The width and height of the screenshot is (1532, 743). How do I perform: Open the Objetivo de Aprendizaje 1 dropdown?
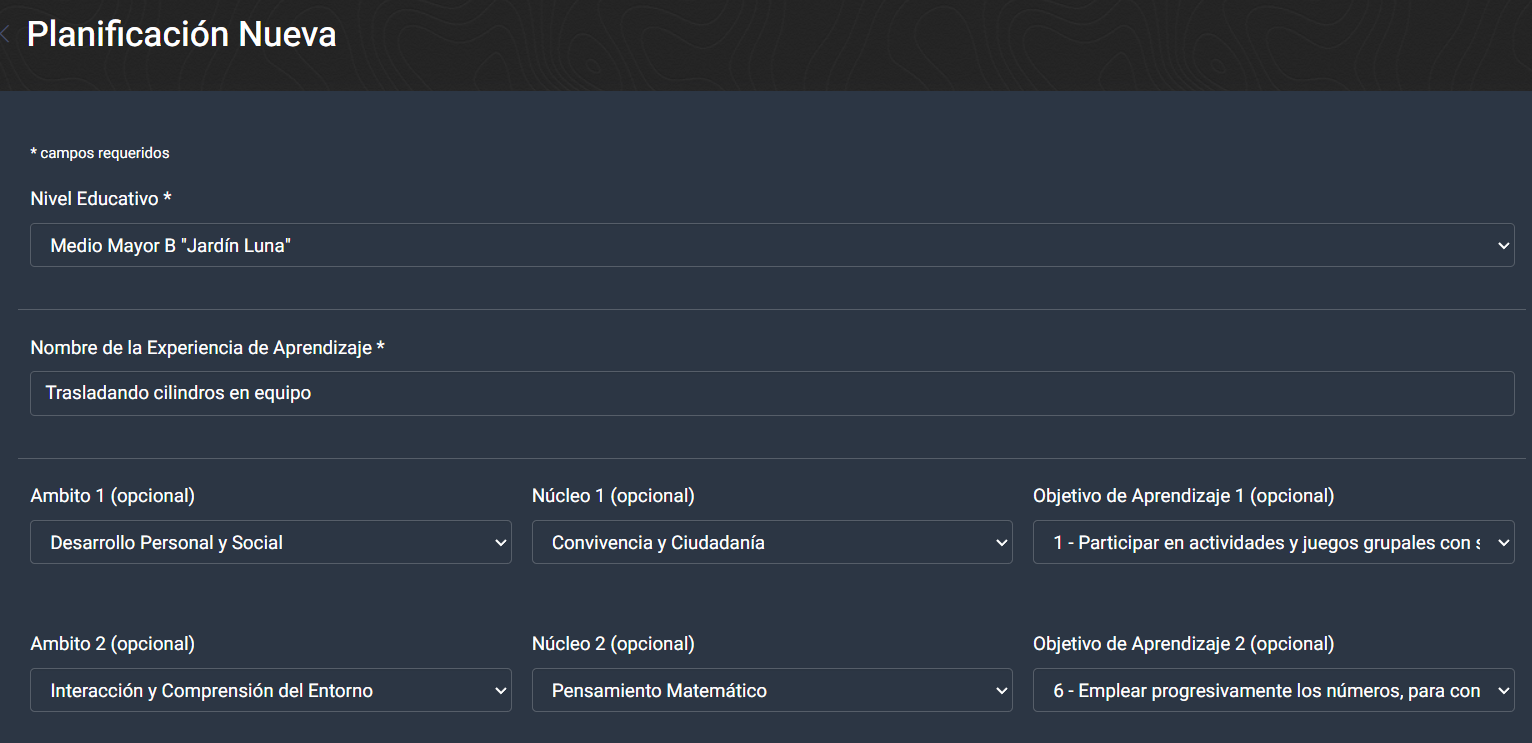(x=1272, y=542)
